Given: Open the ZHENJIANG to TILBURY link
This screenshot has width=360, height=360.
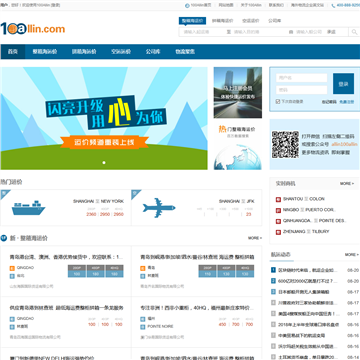Looking at the screenshot, I should point(306,231).
